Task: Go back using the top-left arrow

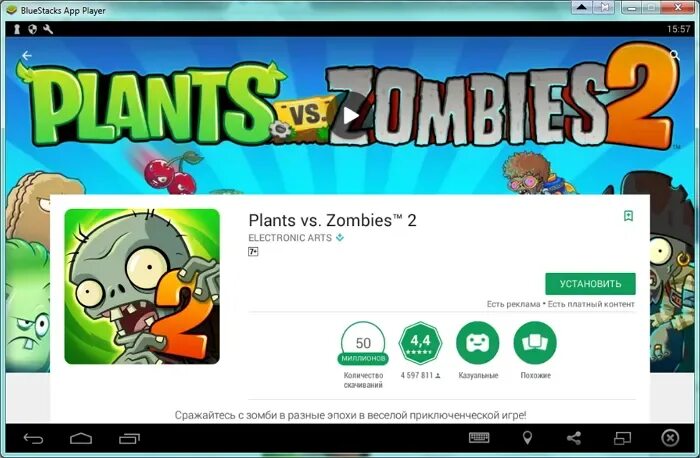Action: point(27,55)
